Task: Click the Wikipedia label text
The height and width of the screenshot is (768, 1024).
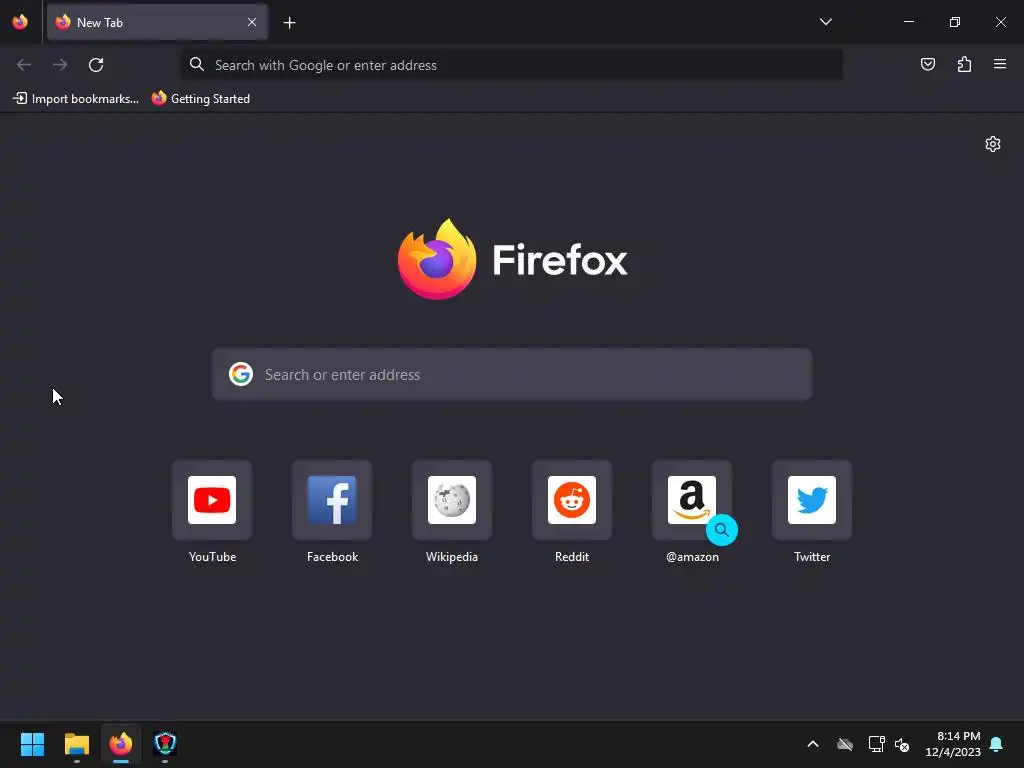Action: tap(452, 557)
